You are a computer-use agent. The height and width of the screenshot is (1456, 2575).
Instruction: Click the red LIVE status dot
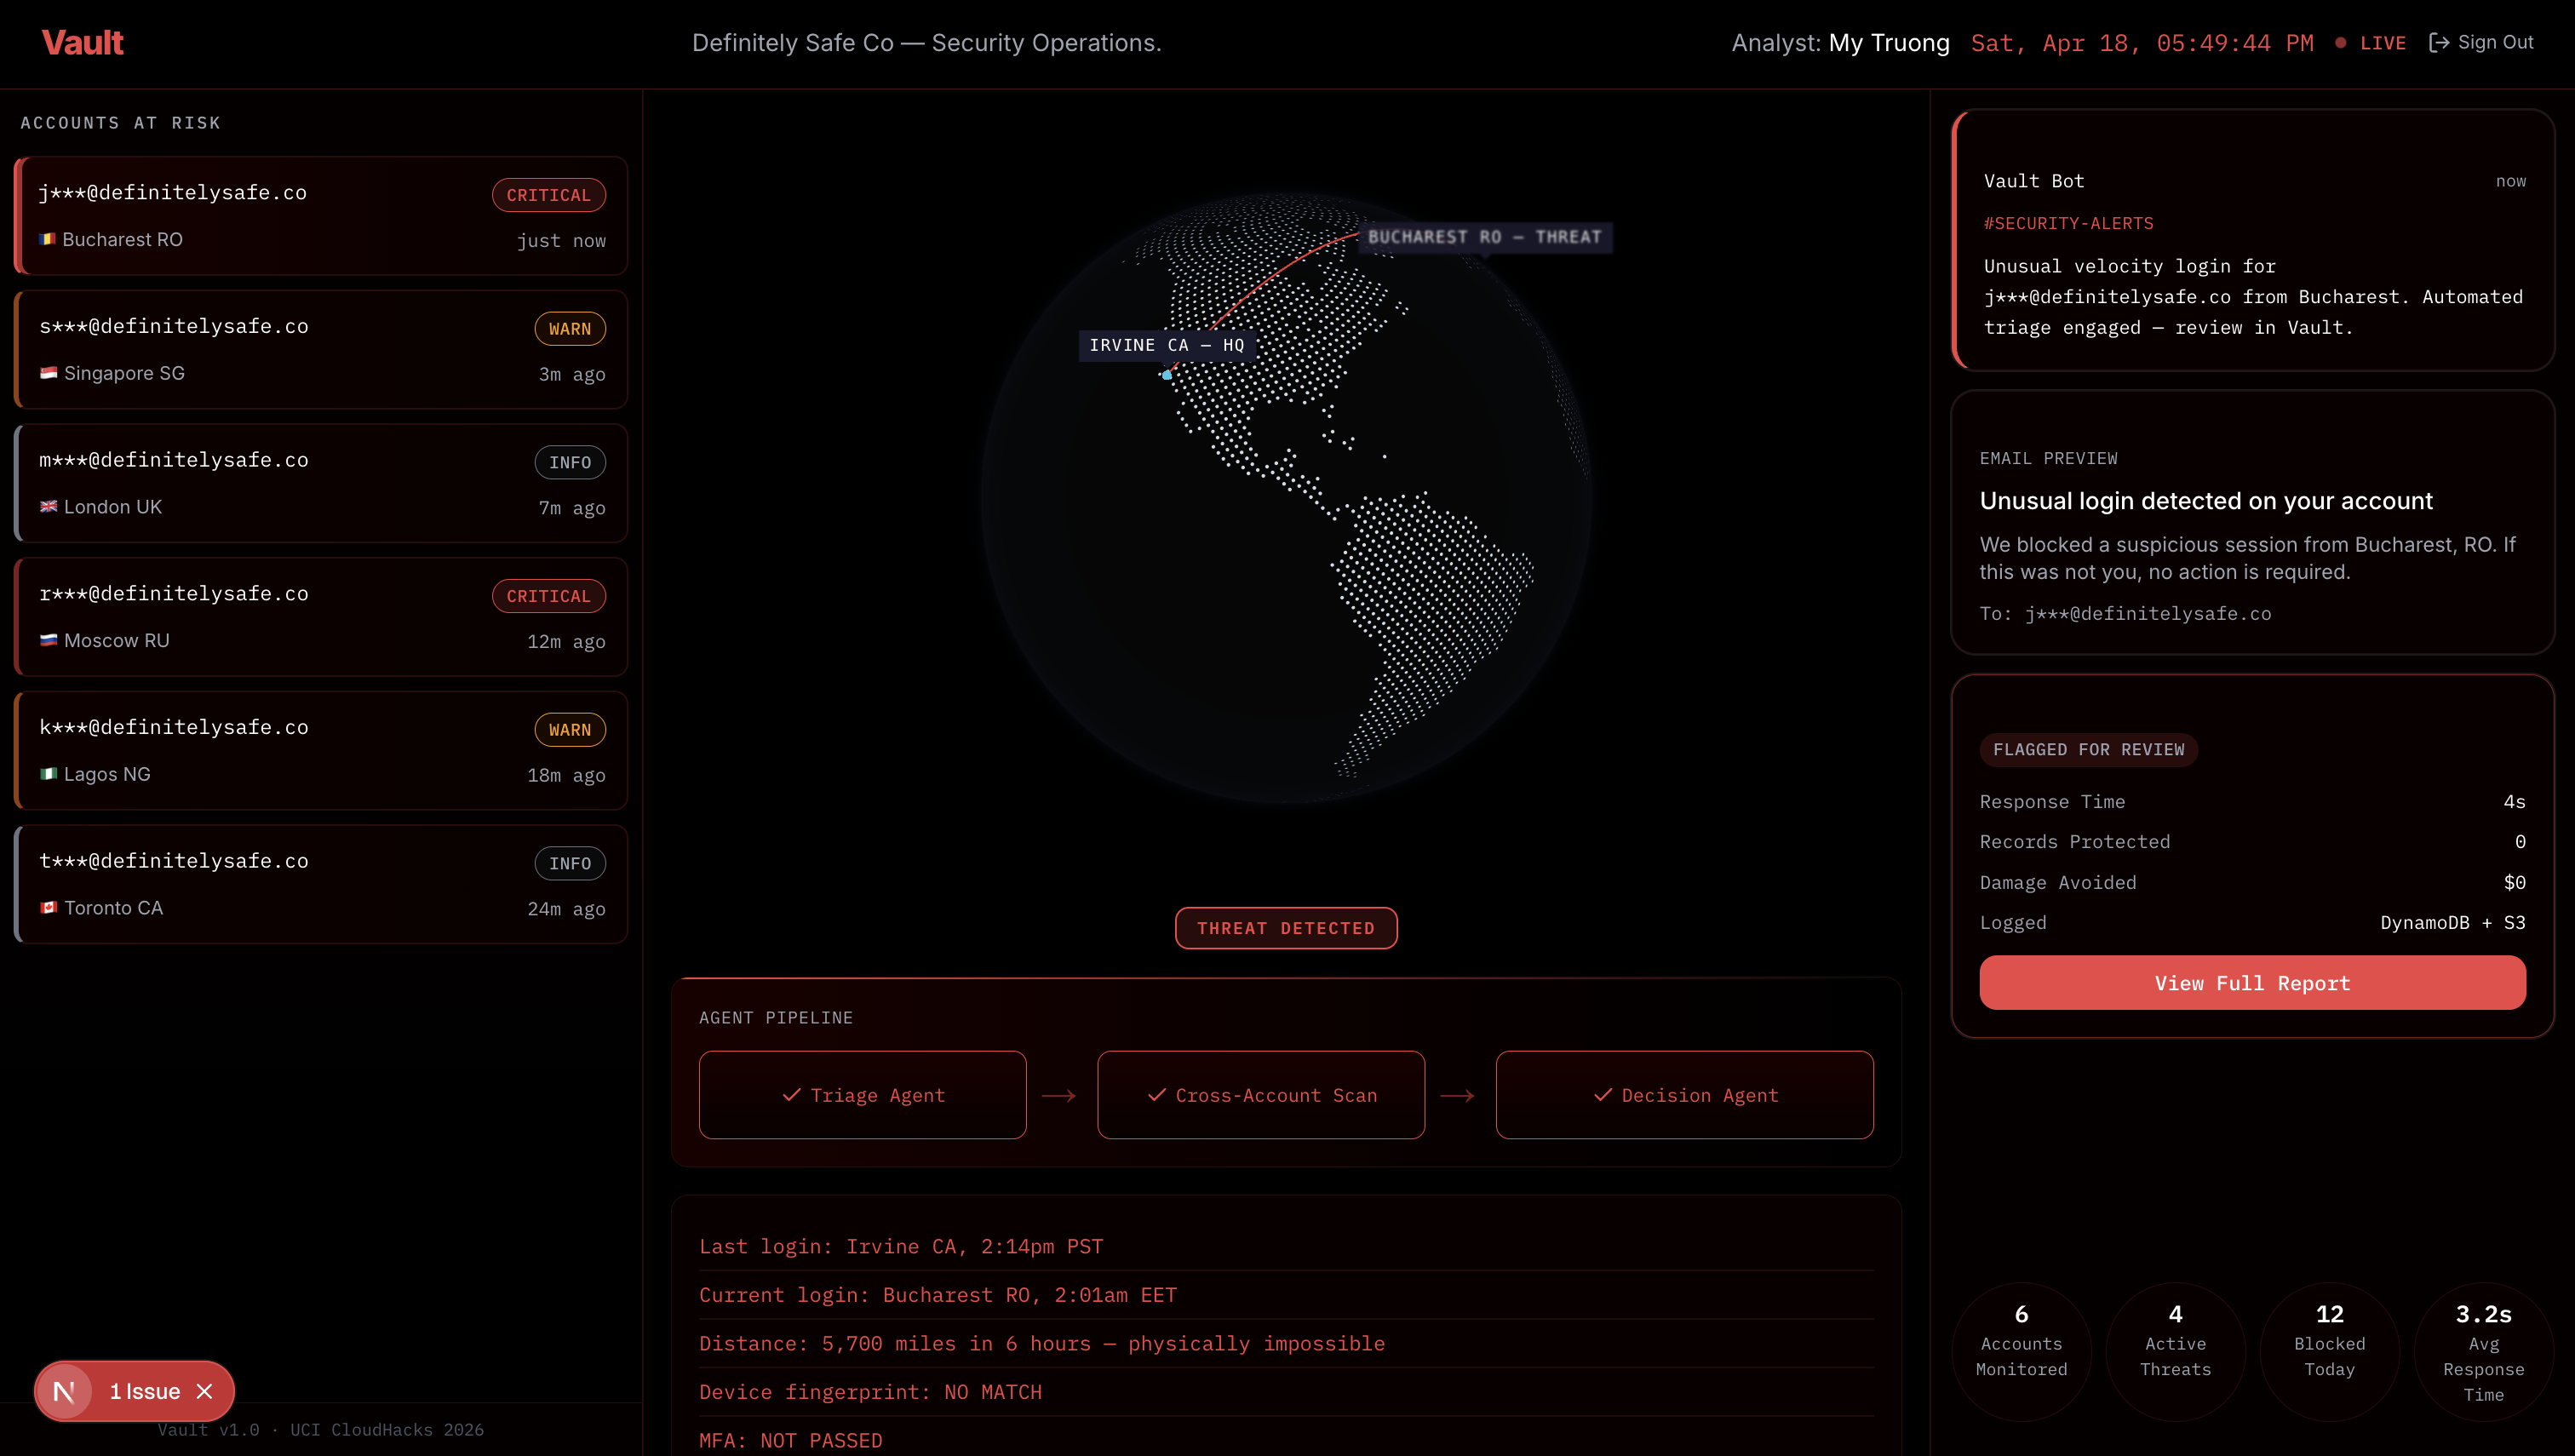tap(2340, 43)
